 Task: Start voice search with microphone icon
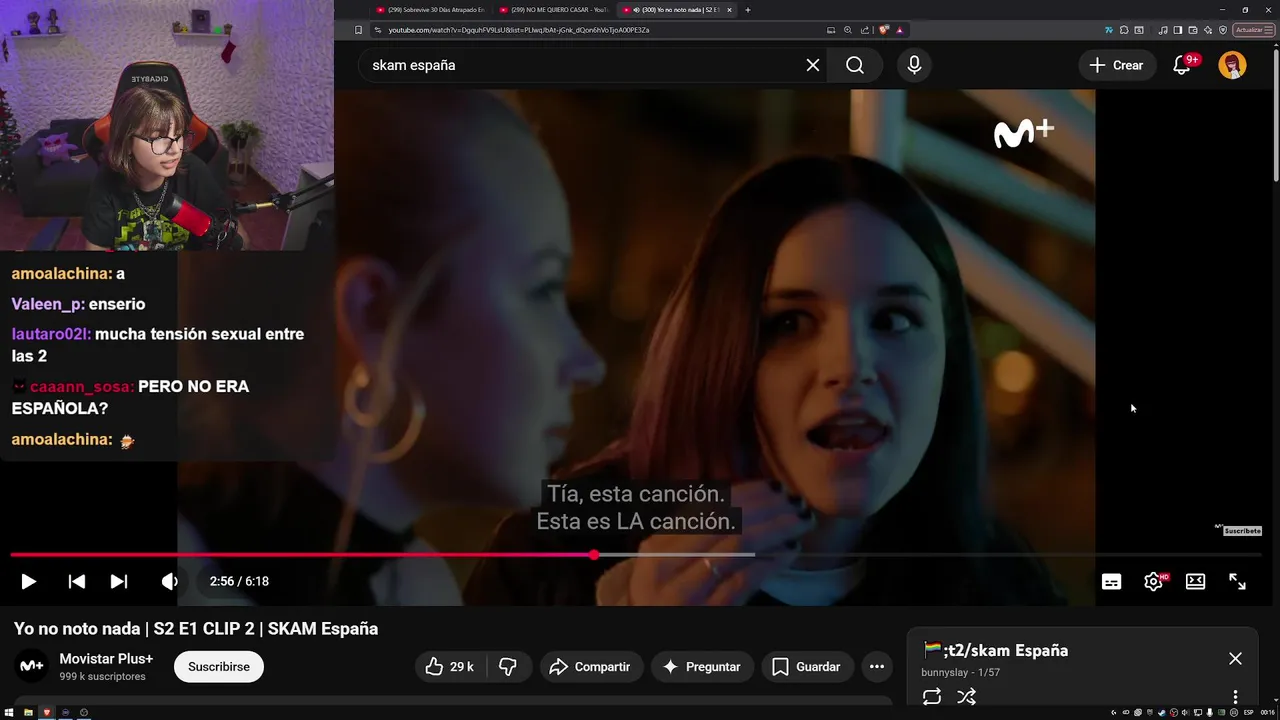pos(914,65)
